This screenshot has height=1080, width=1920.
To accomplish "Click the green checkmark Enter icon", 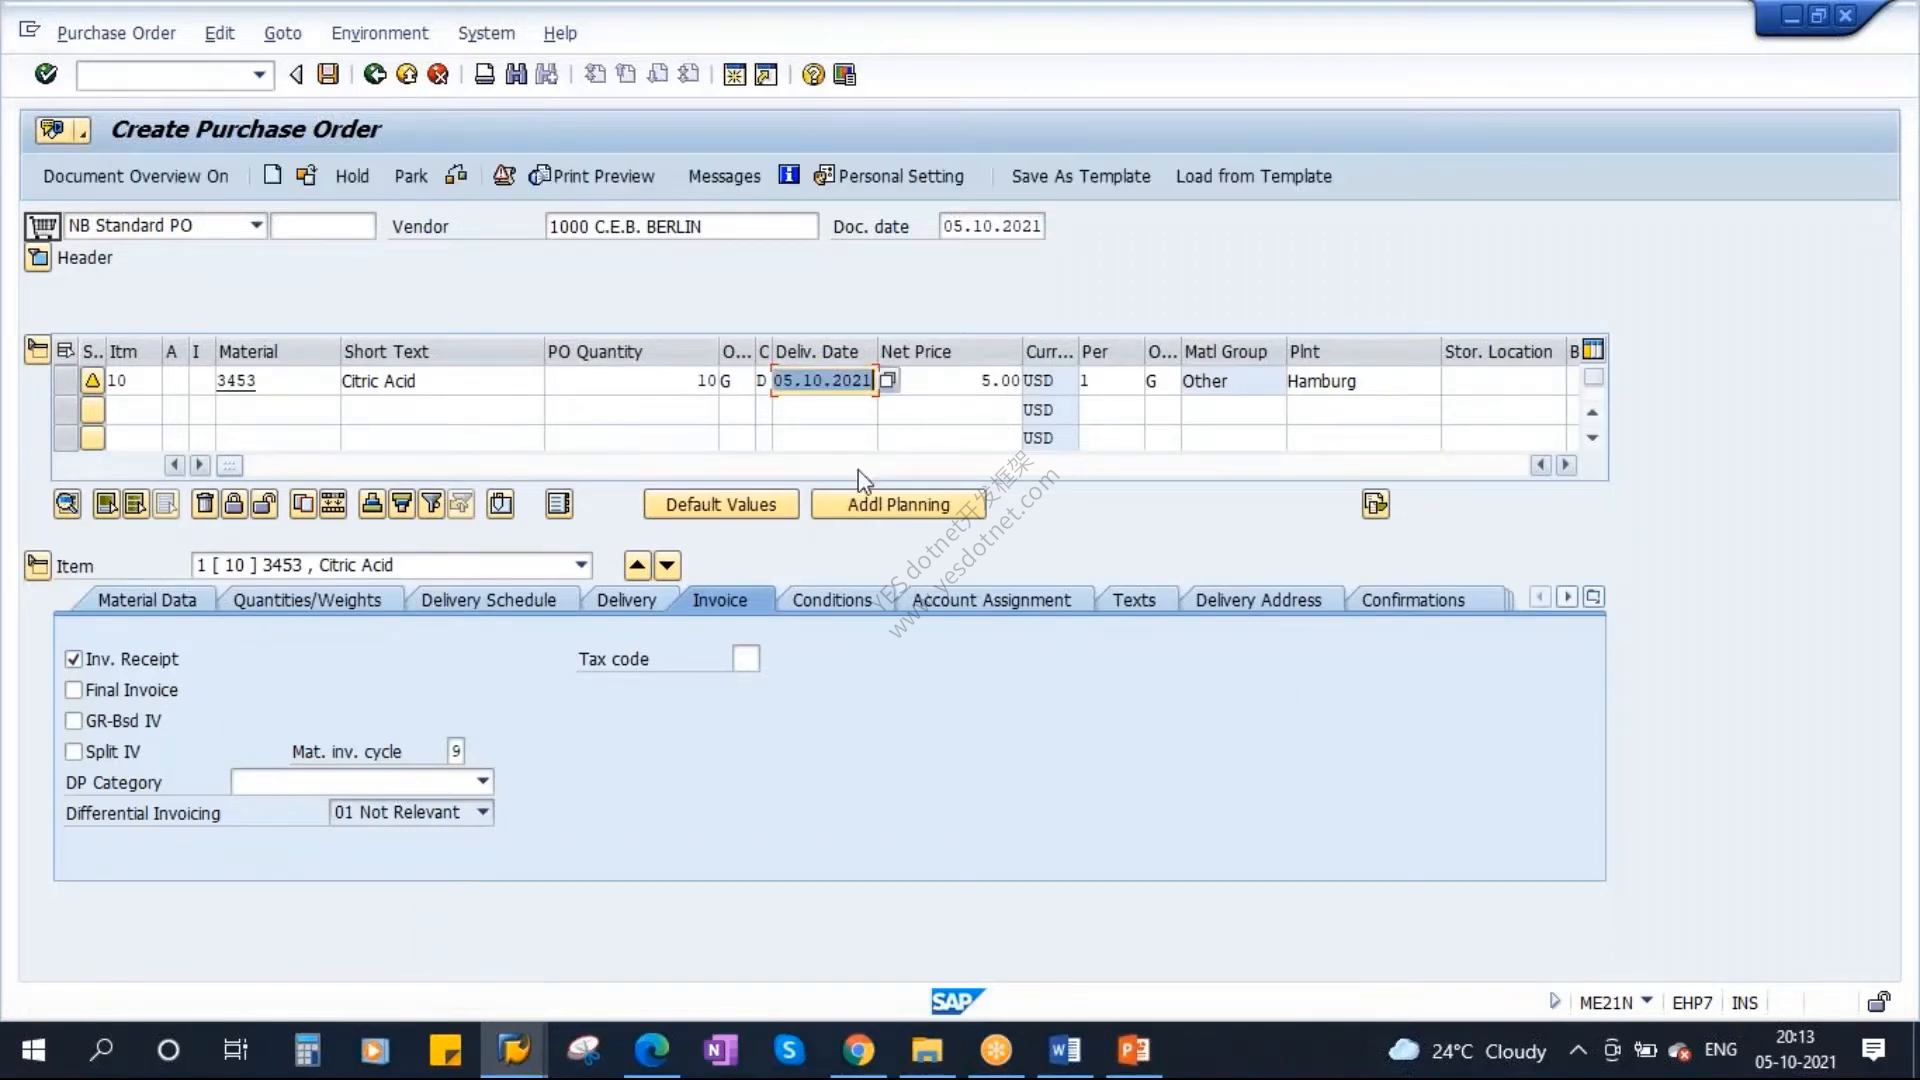I will pos(46,74).
